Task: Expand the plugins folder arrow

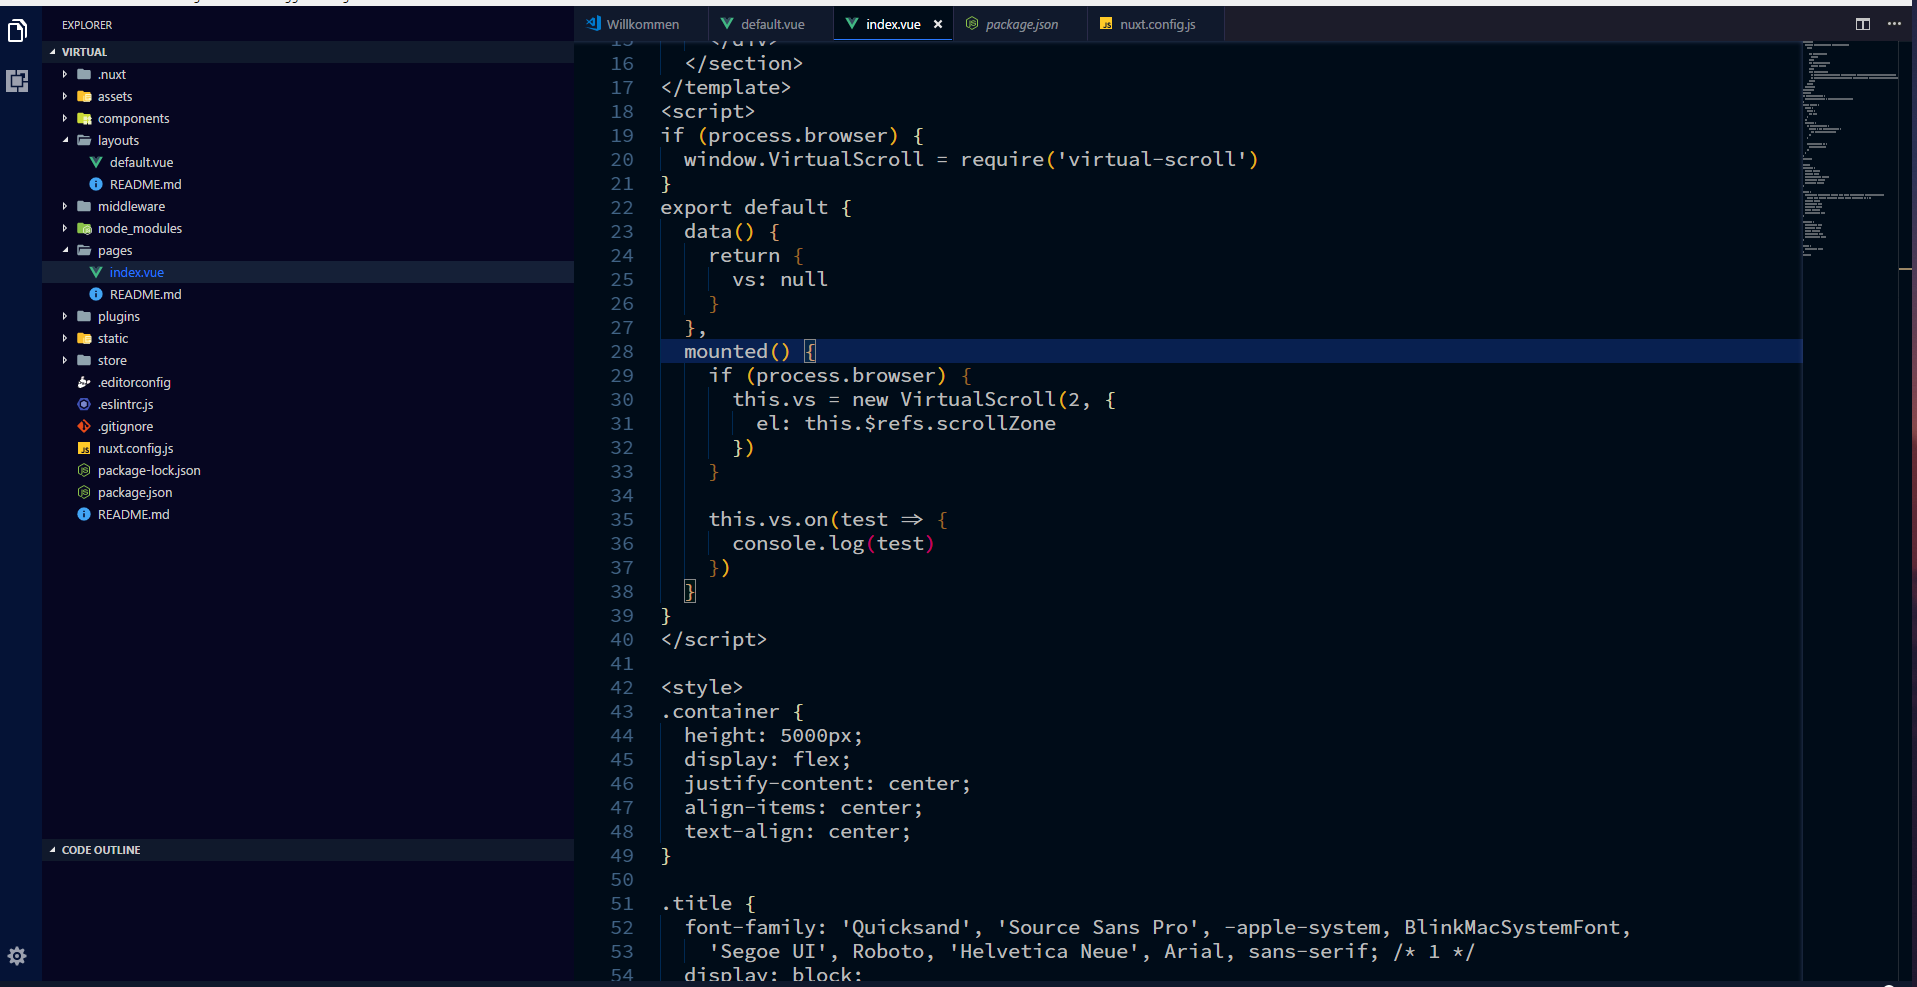Action: pyautogui.click(x=65, y=316)
